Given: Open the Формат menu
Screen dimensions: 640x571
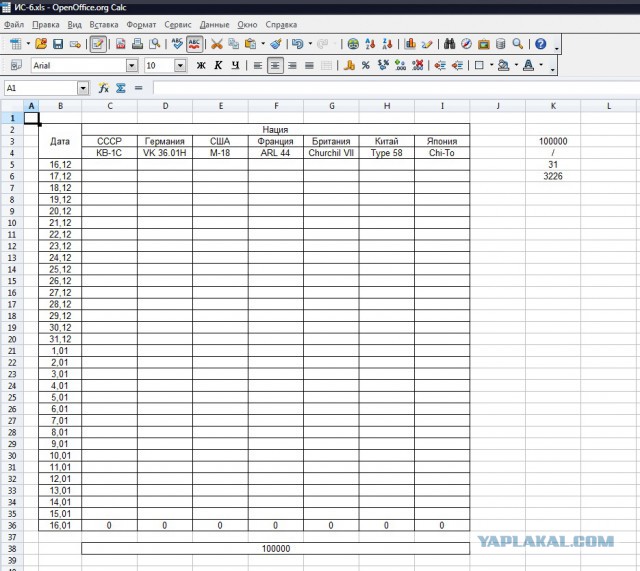Looking at the screenshot, I should pyautogui.click(x=141, y=25).
